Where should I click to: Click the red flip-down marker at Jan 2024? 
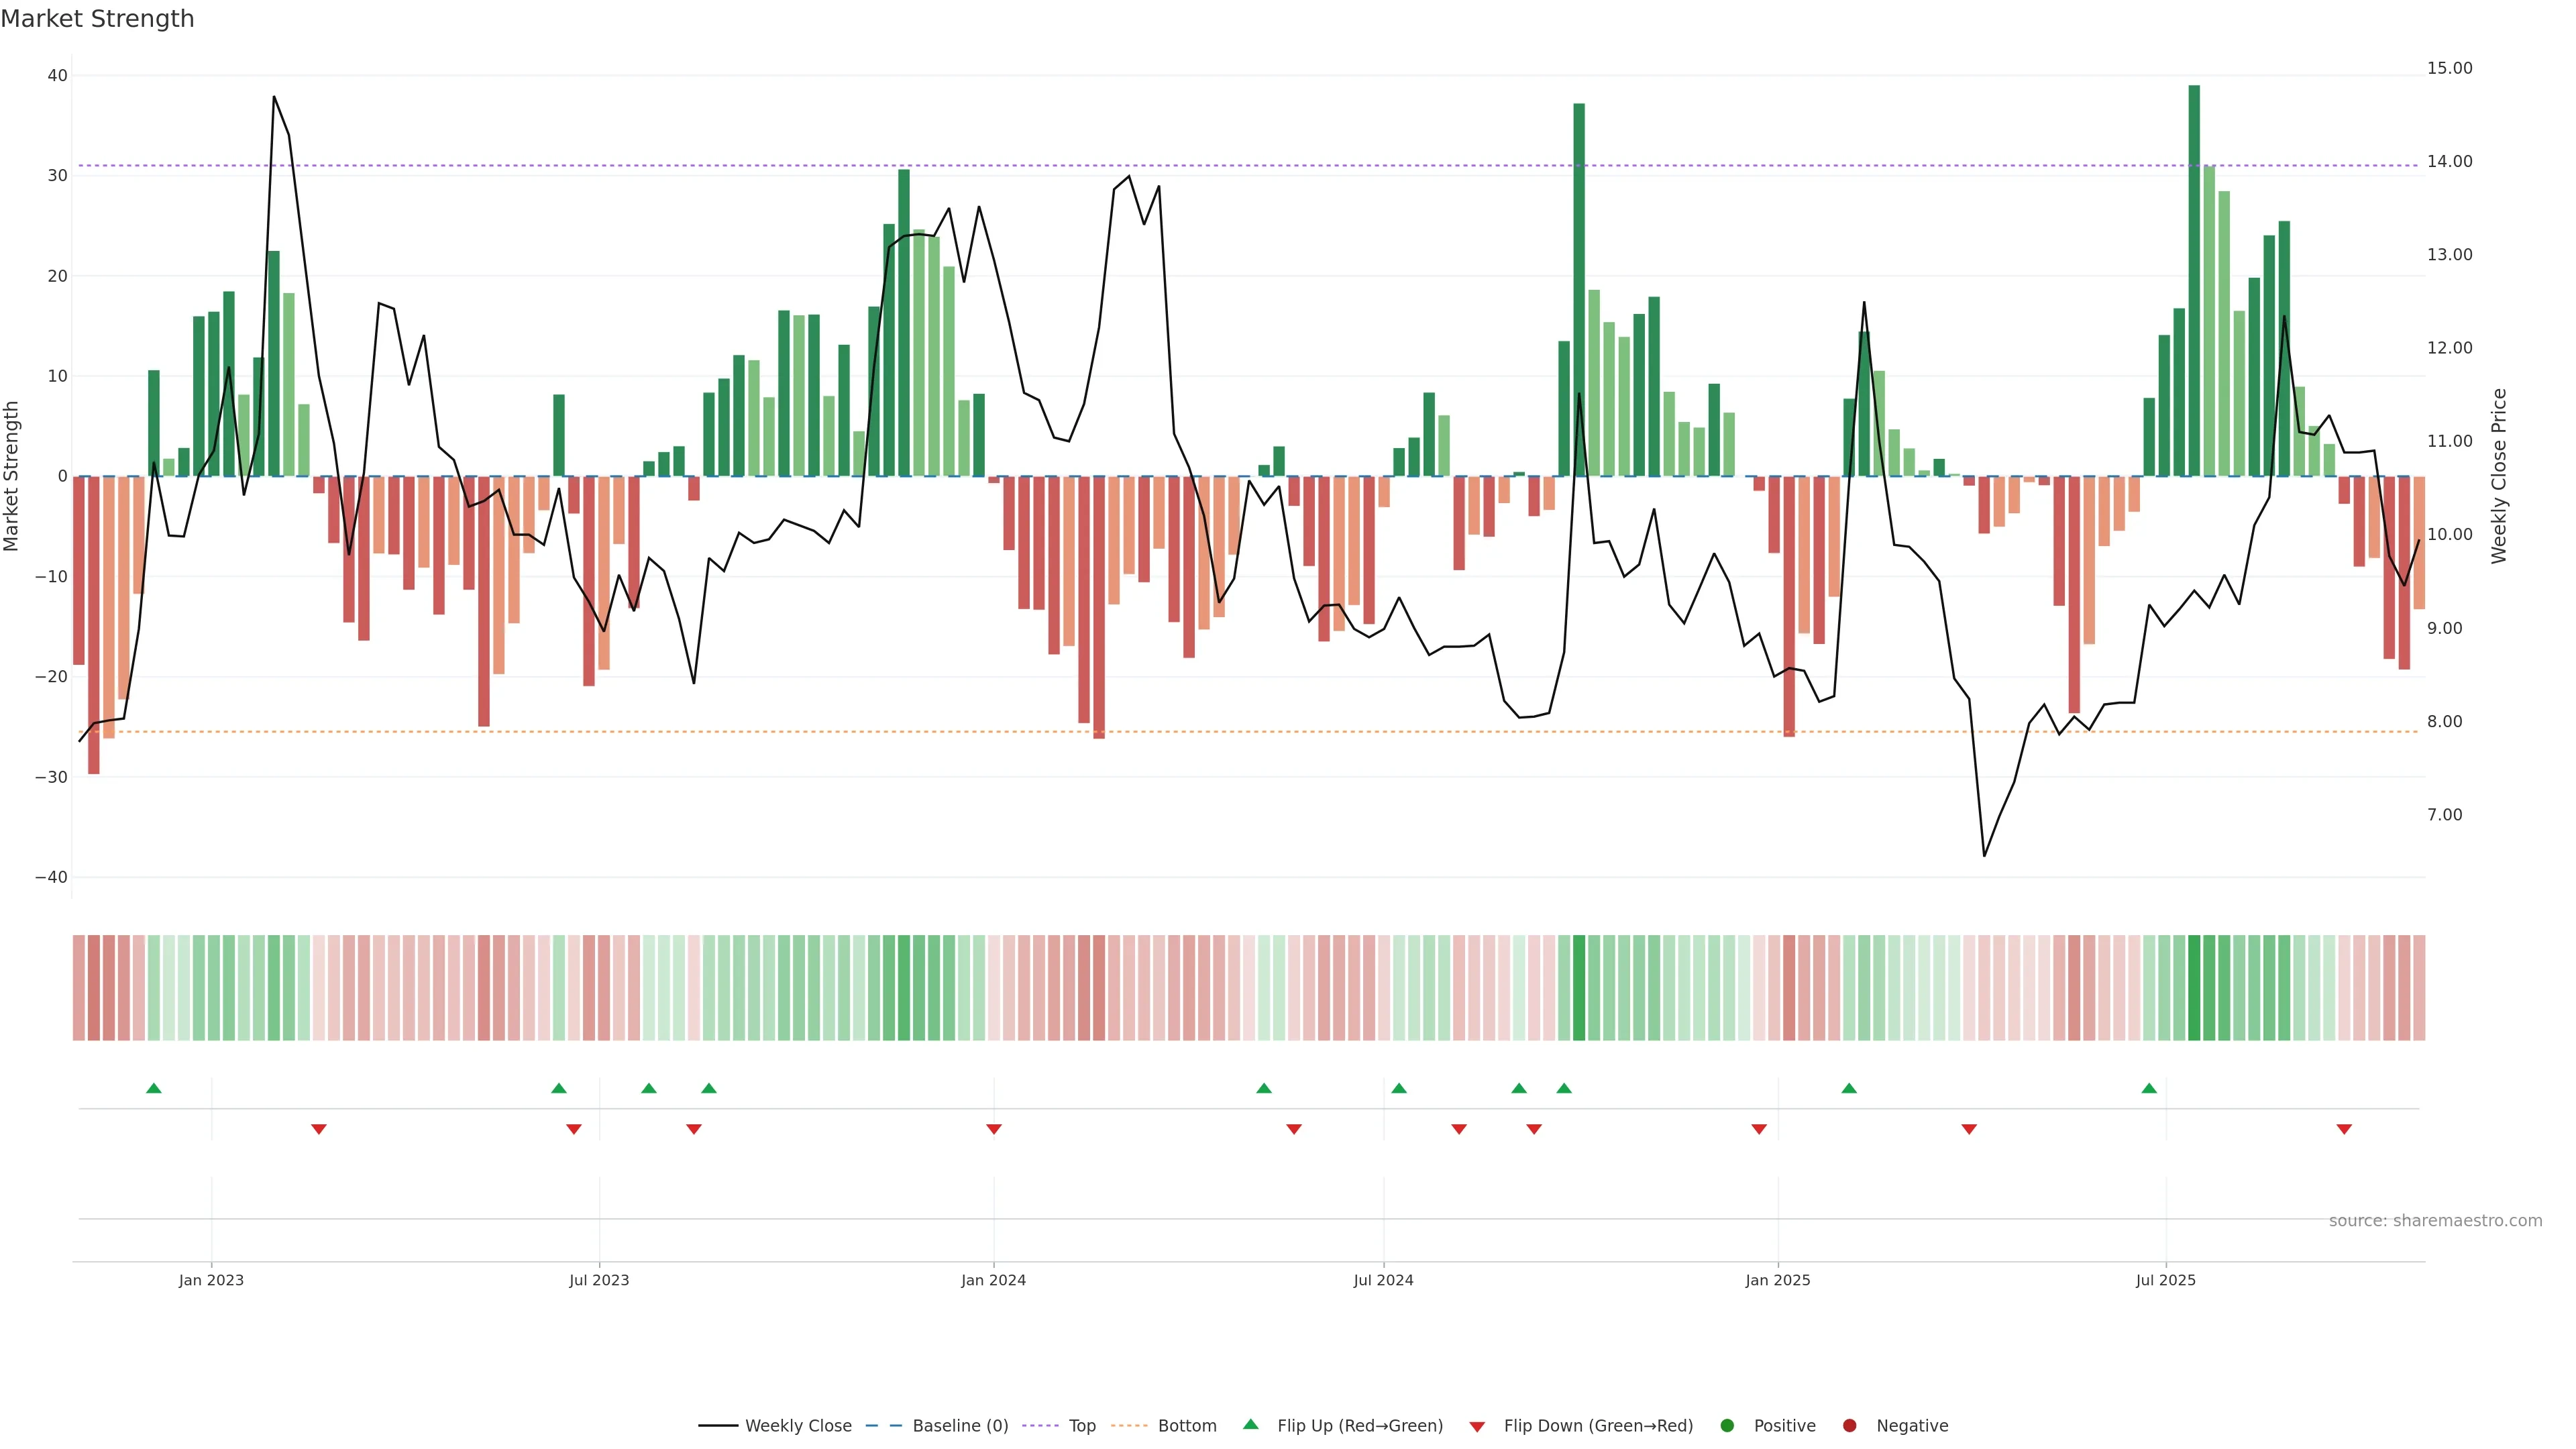[994, 1129]
